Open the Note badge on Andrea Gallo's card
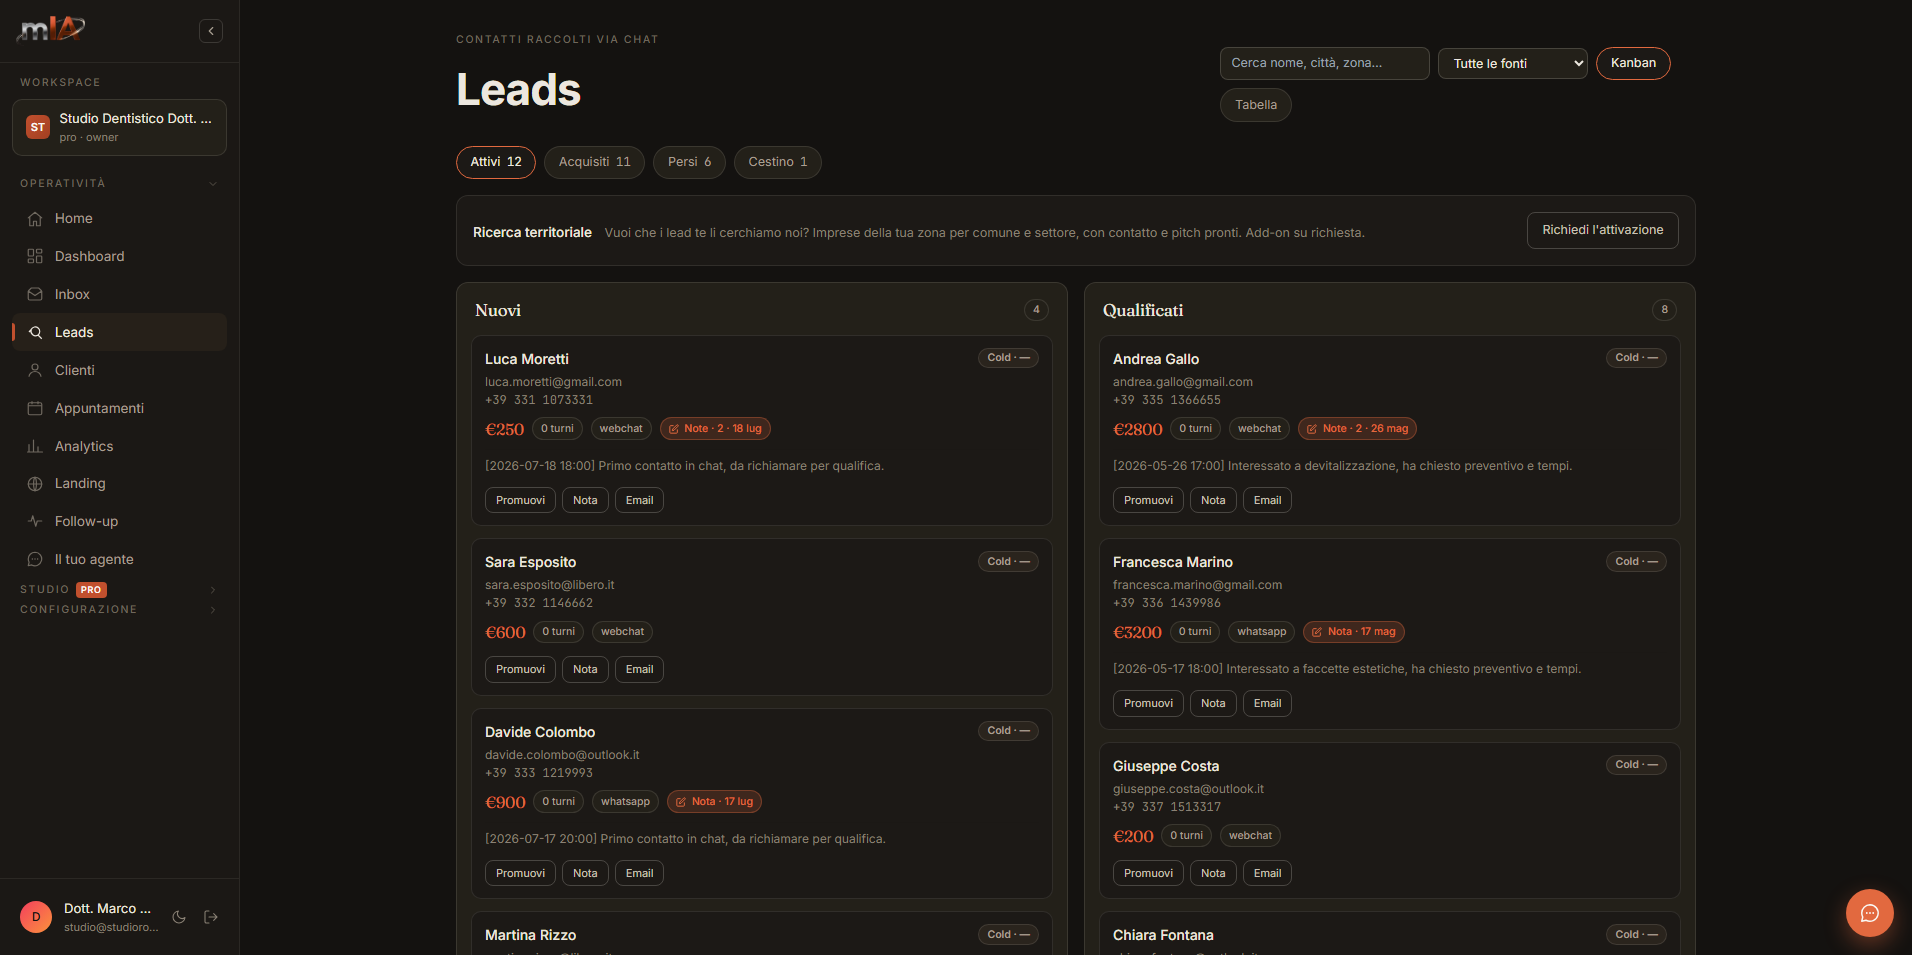This screenshot has width=1912, height=955. tap(1357, 428)
